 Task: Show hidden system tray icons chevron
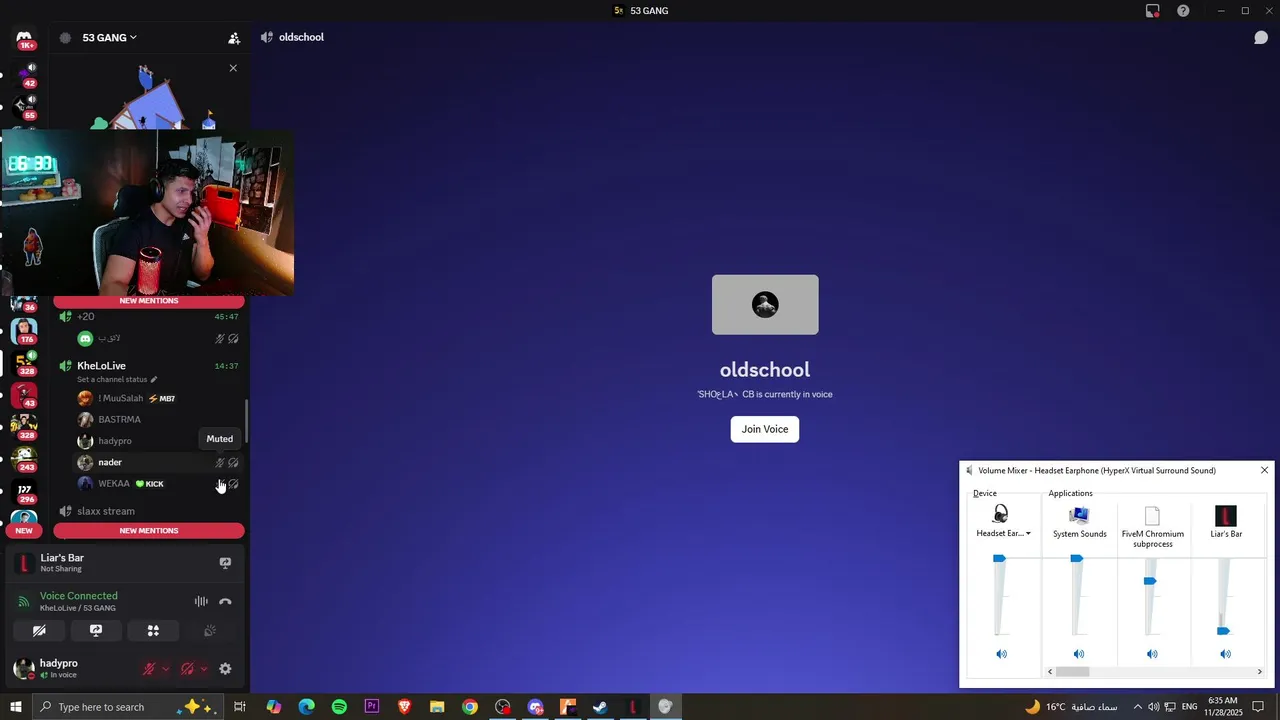click(1137, 707)
